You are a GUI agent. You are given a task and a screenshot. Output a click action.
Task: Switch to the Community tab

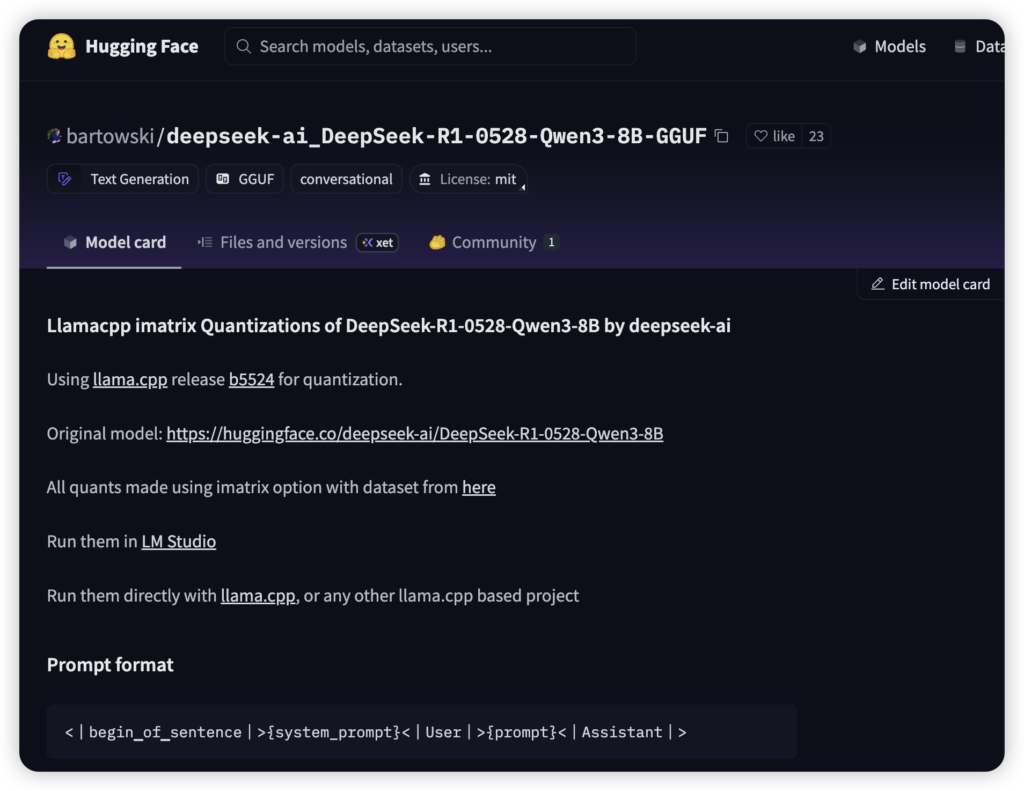[494, 242]
